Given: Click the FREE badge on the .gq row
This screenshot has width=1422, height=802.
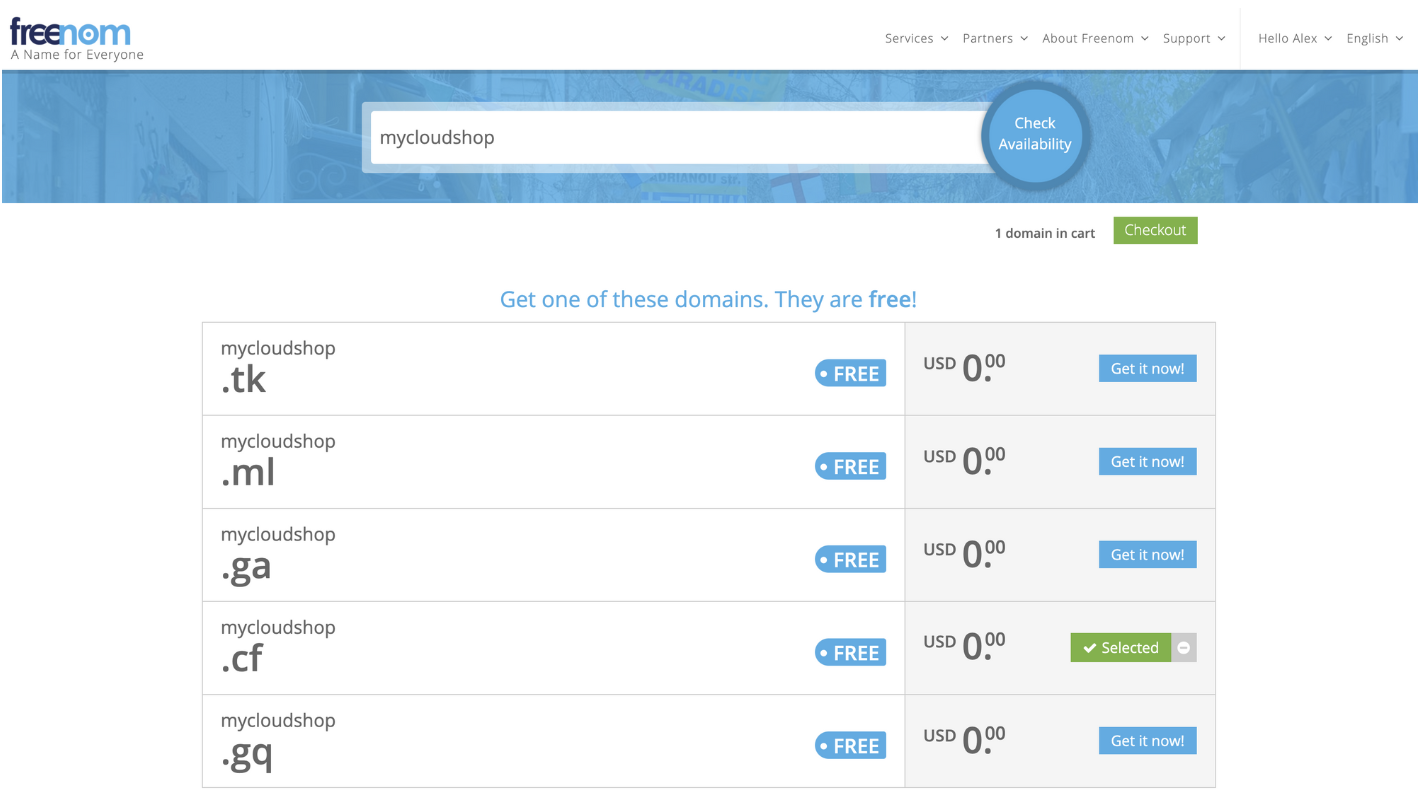Looking at the screenshot, I should (x=850, y=746).
